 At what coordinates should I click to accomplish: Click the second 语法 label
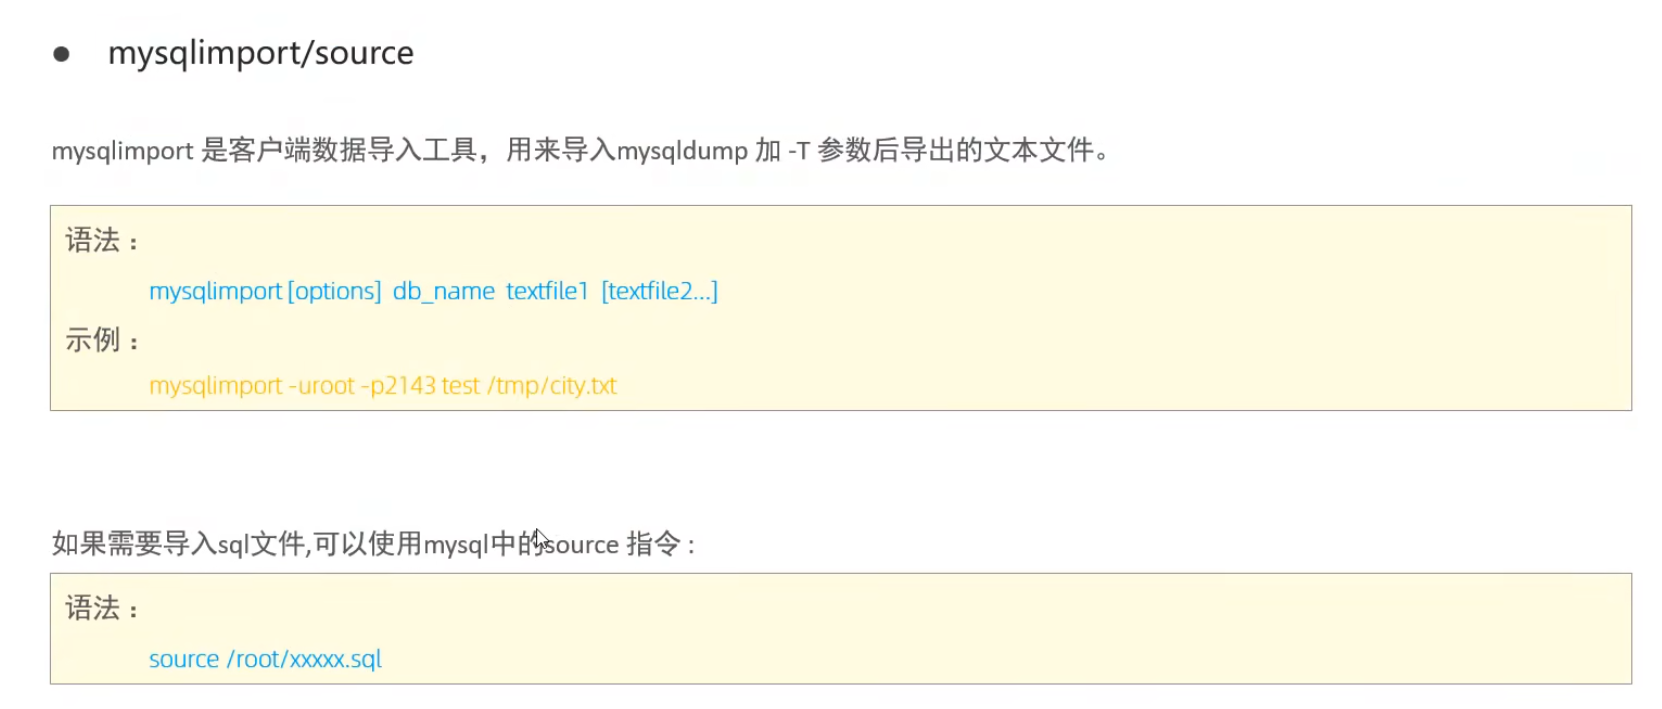[93, 608]
